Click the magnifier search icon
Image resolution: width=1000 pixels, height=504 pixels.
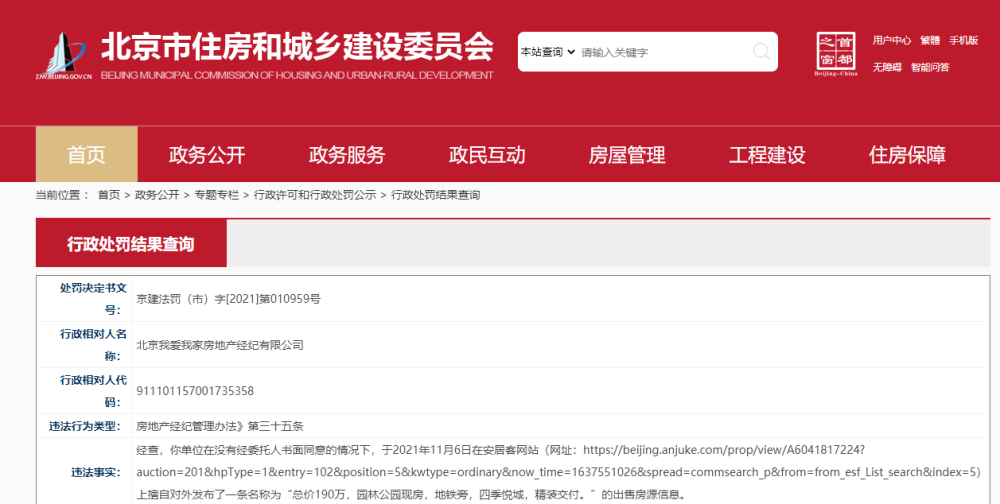[x=761, y=52]
